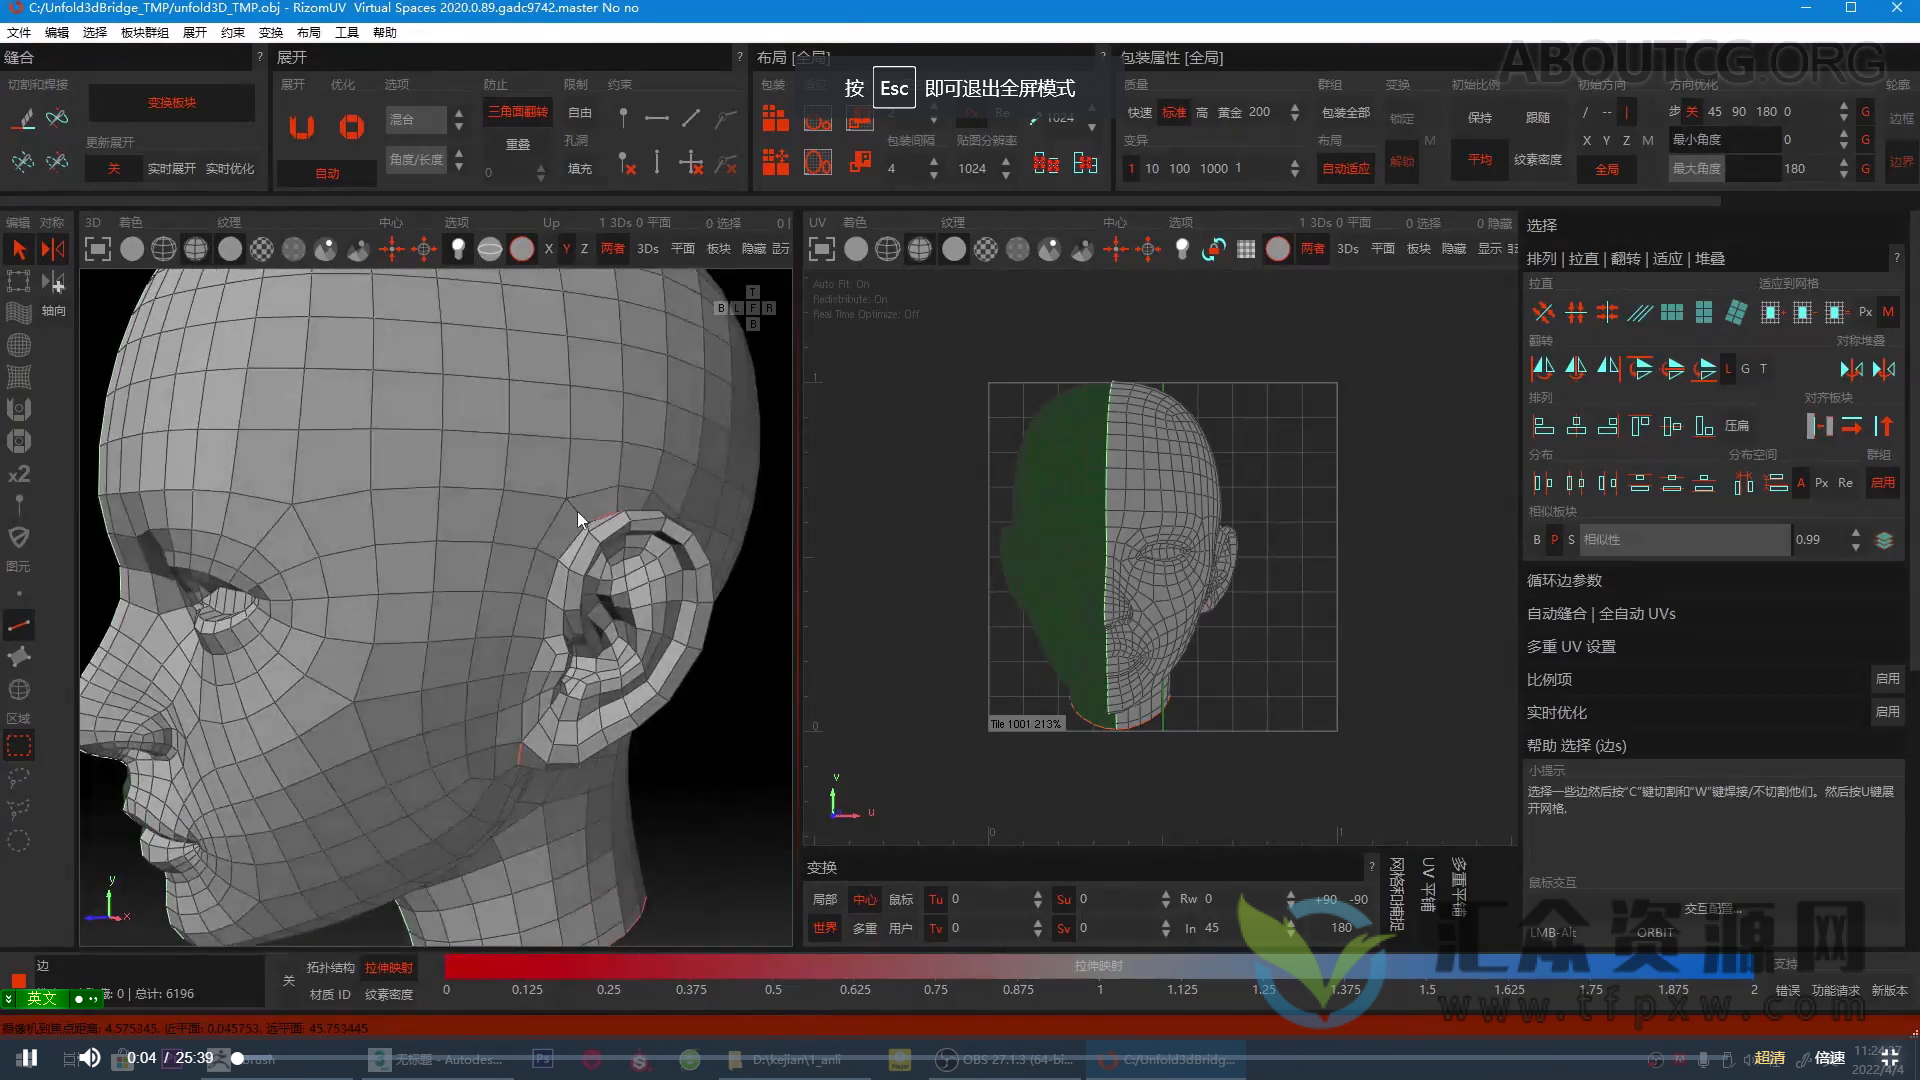The width and height of the screenshot is (1920, 1080).
Task: Click the 自动 button under unfold
Action: [x=327, y=174]
